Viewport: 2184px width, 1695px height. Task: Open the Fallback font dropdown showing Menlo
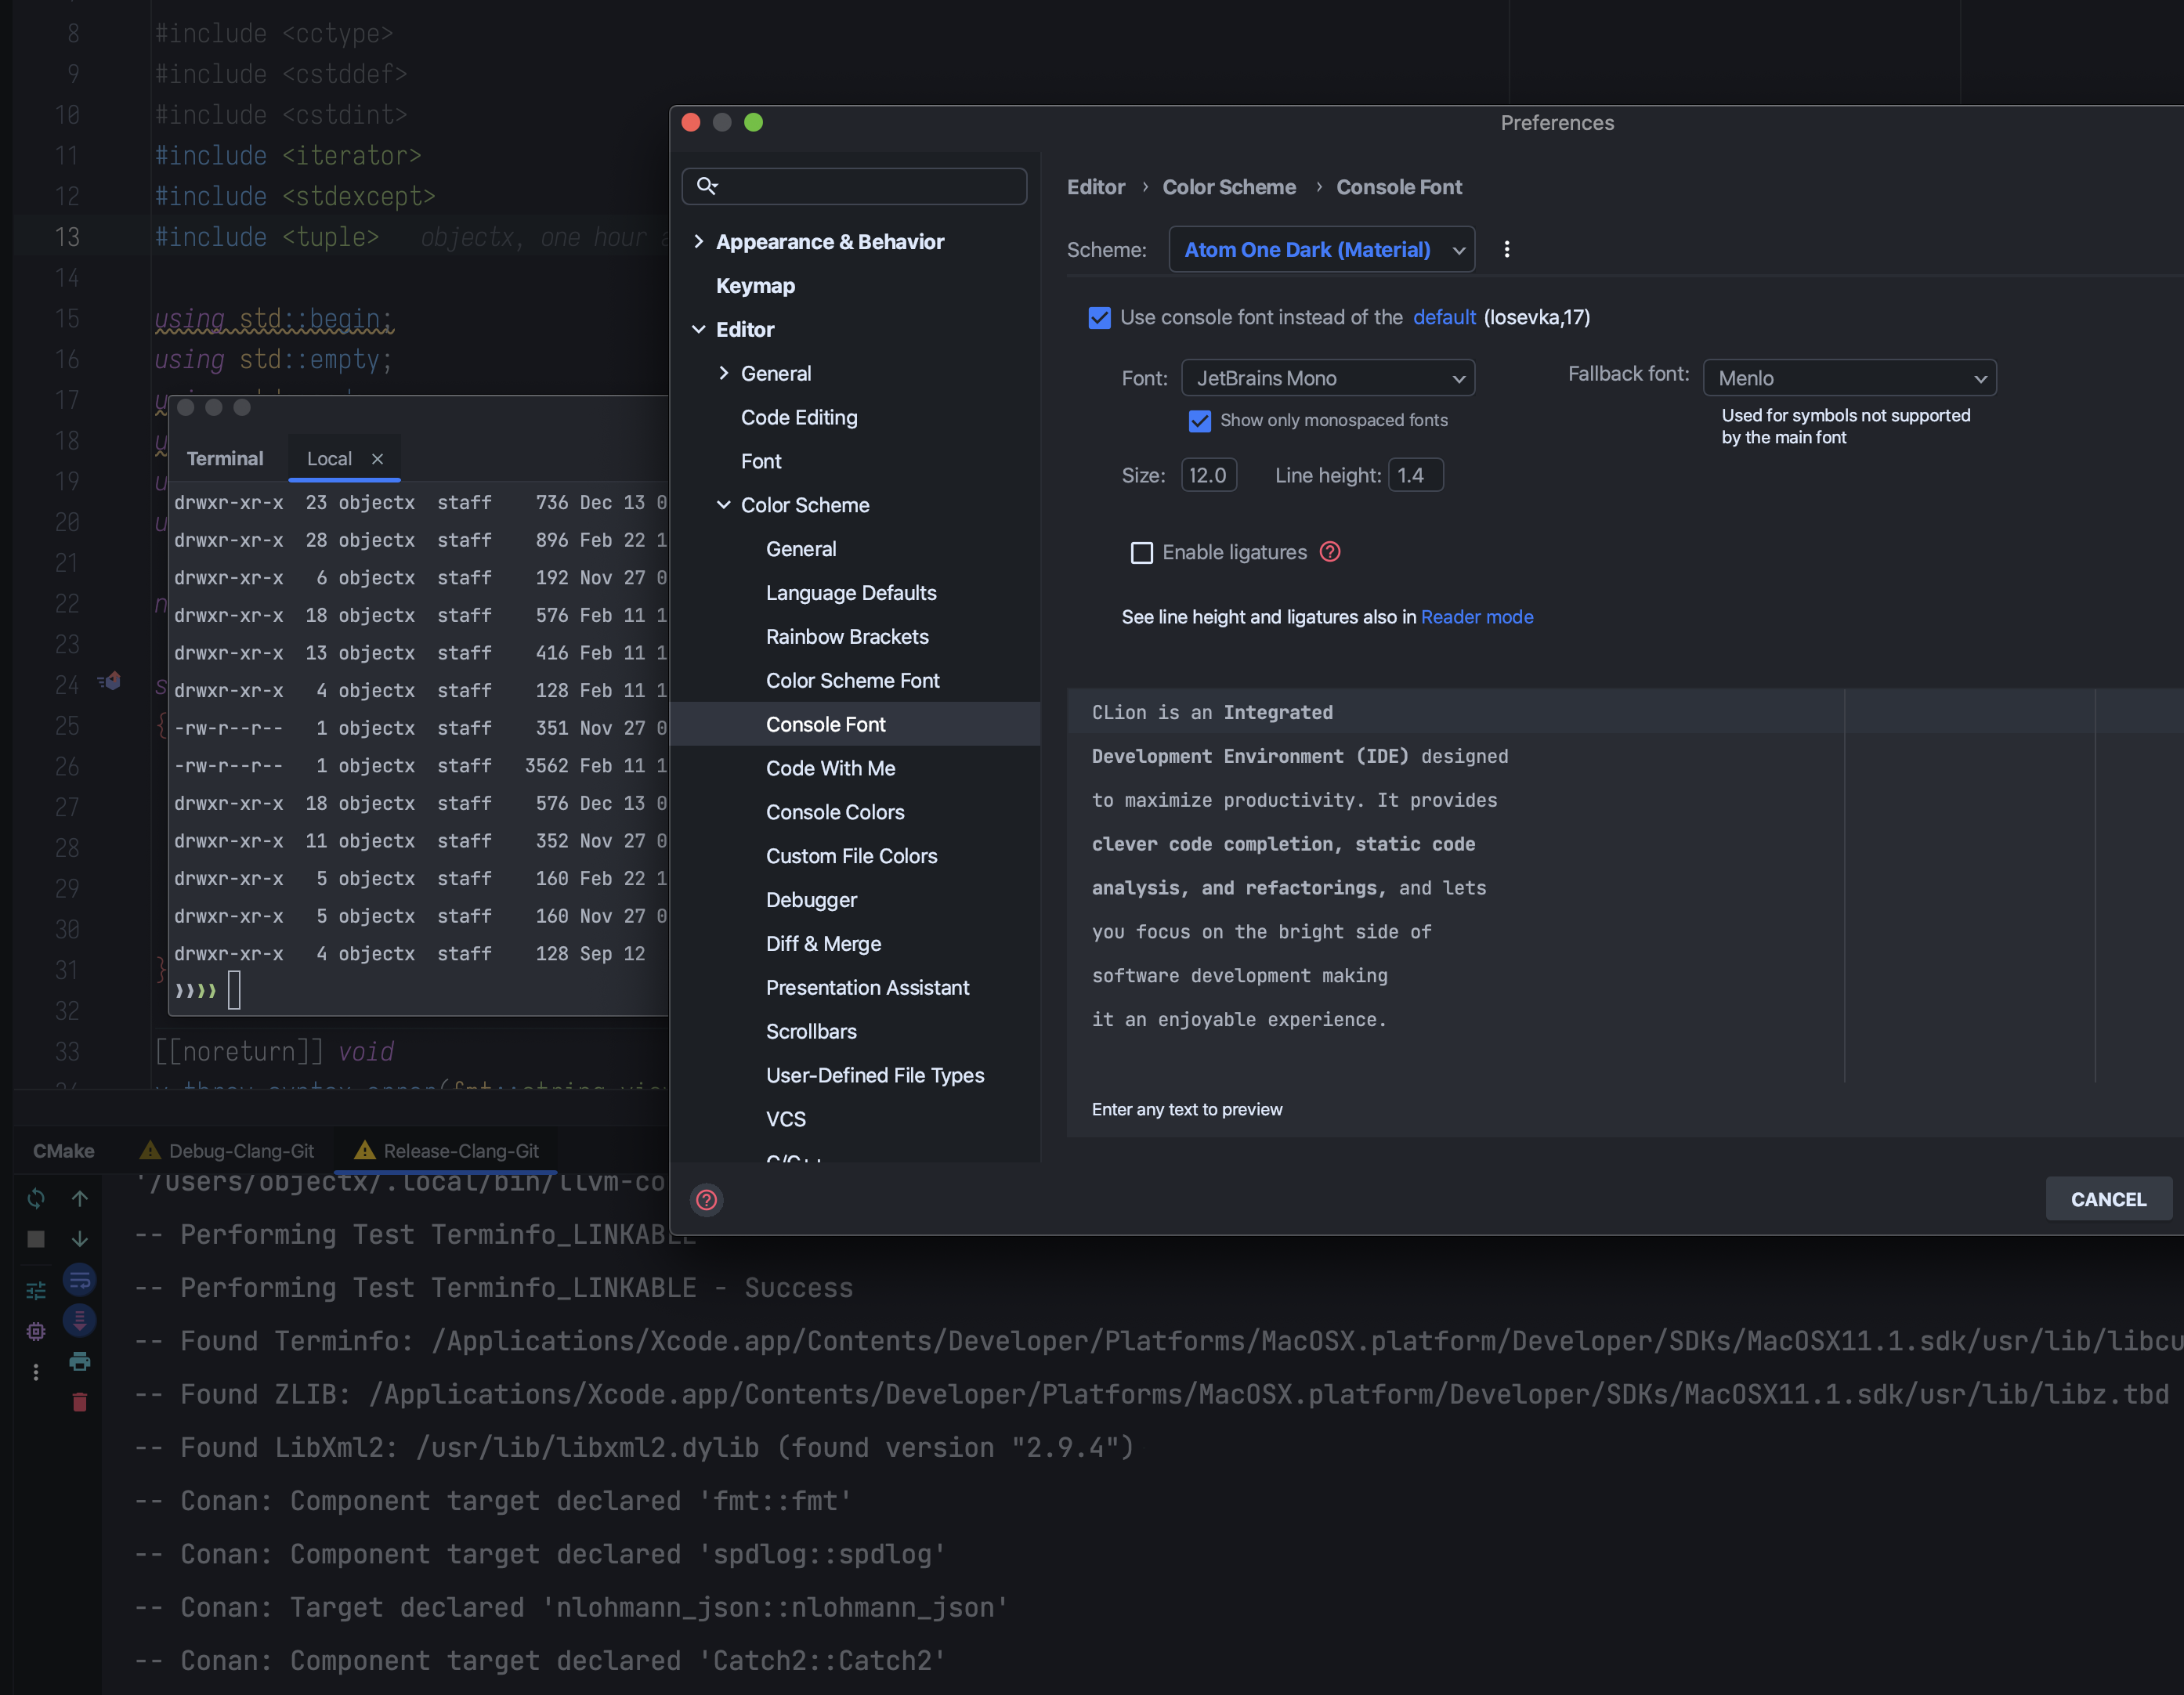pos(1849,378)
